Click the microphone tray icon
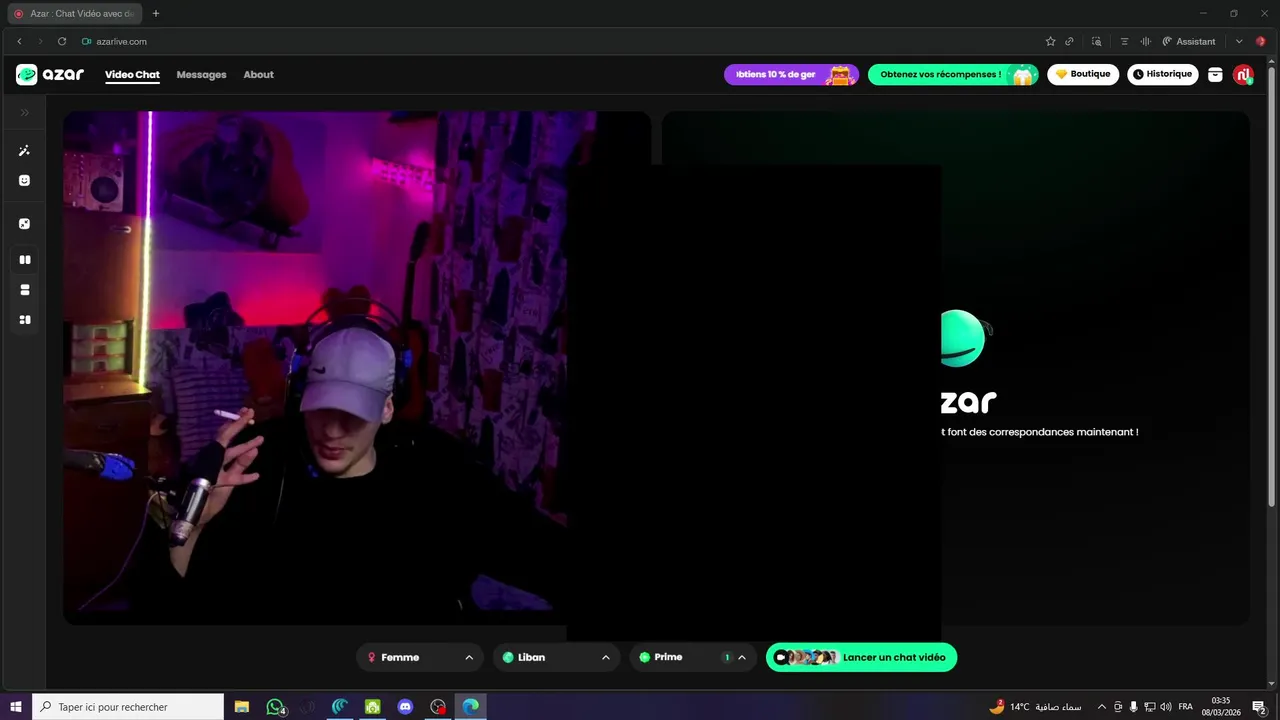The image size is (1280, 720). 1134,707
